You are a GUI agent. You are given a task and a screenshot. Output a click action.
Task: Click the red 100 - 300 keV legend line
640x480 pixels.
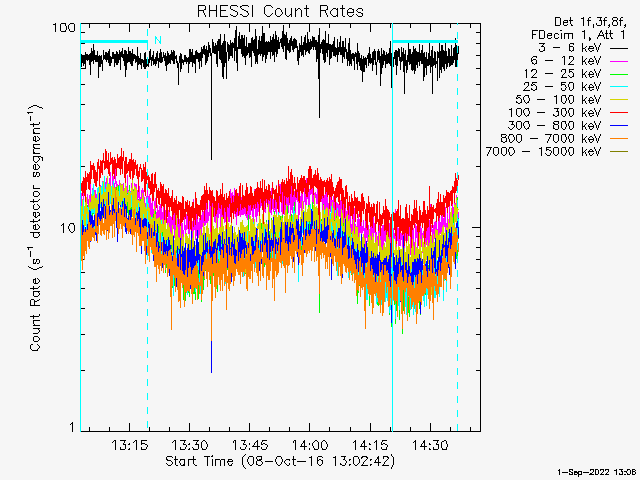[x=618, y=113]
